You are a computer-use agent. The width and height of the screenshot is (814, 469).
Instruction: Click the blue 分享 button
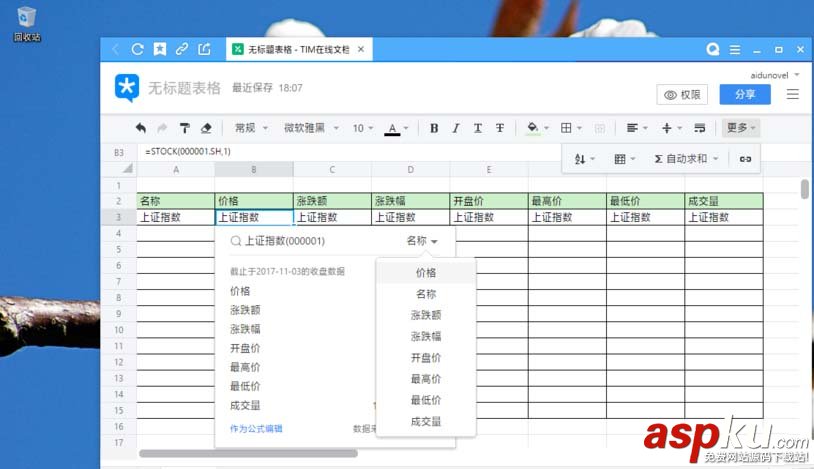coord(745,95)
